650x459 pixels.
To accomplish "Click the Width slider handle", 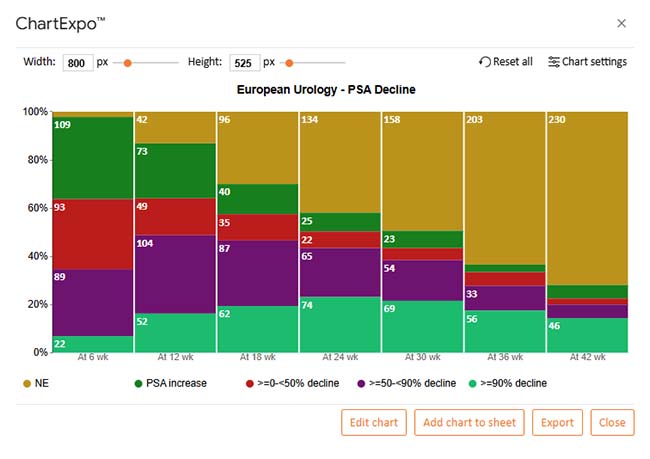I will point(128,63).
